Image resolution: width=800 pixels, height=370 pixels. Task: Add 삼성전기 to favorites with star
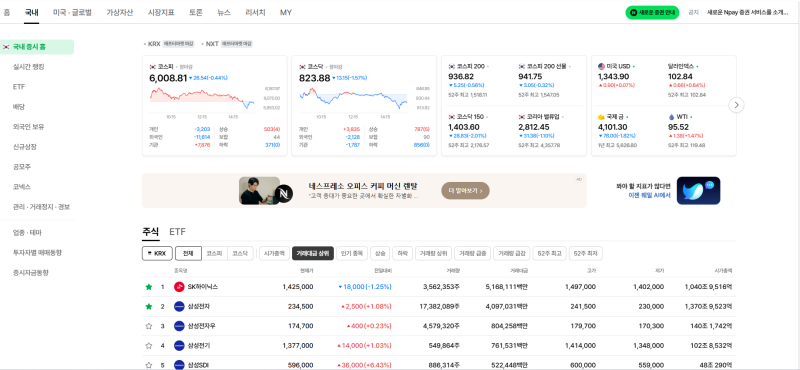(x=148, y=346)
